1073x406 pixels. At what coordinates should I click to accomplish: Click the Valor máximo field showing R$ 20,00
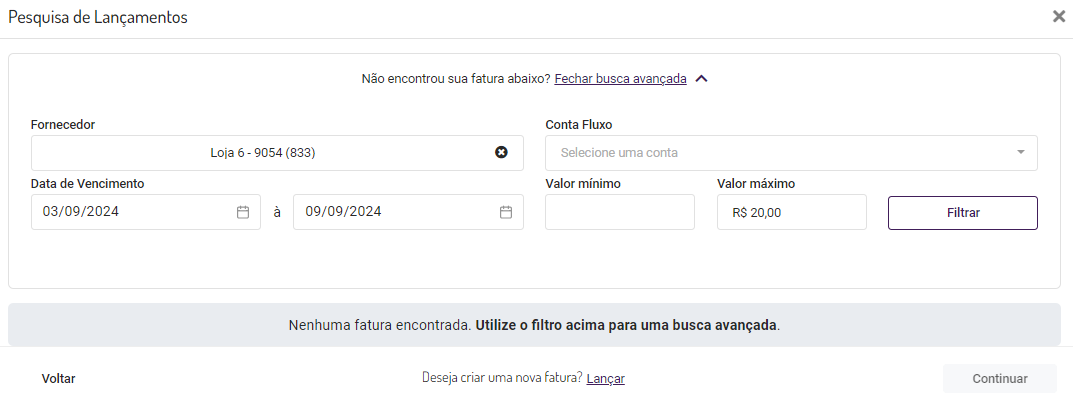pyautogui.click(x=791, y=212)
